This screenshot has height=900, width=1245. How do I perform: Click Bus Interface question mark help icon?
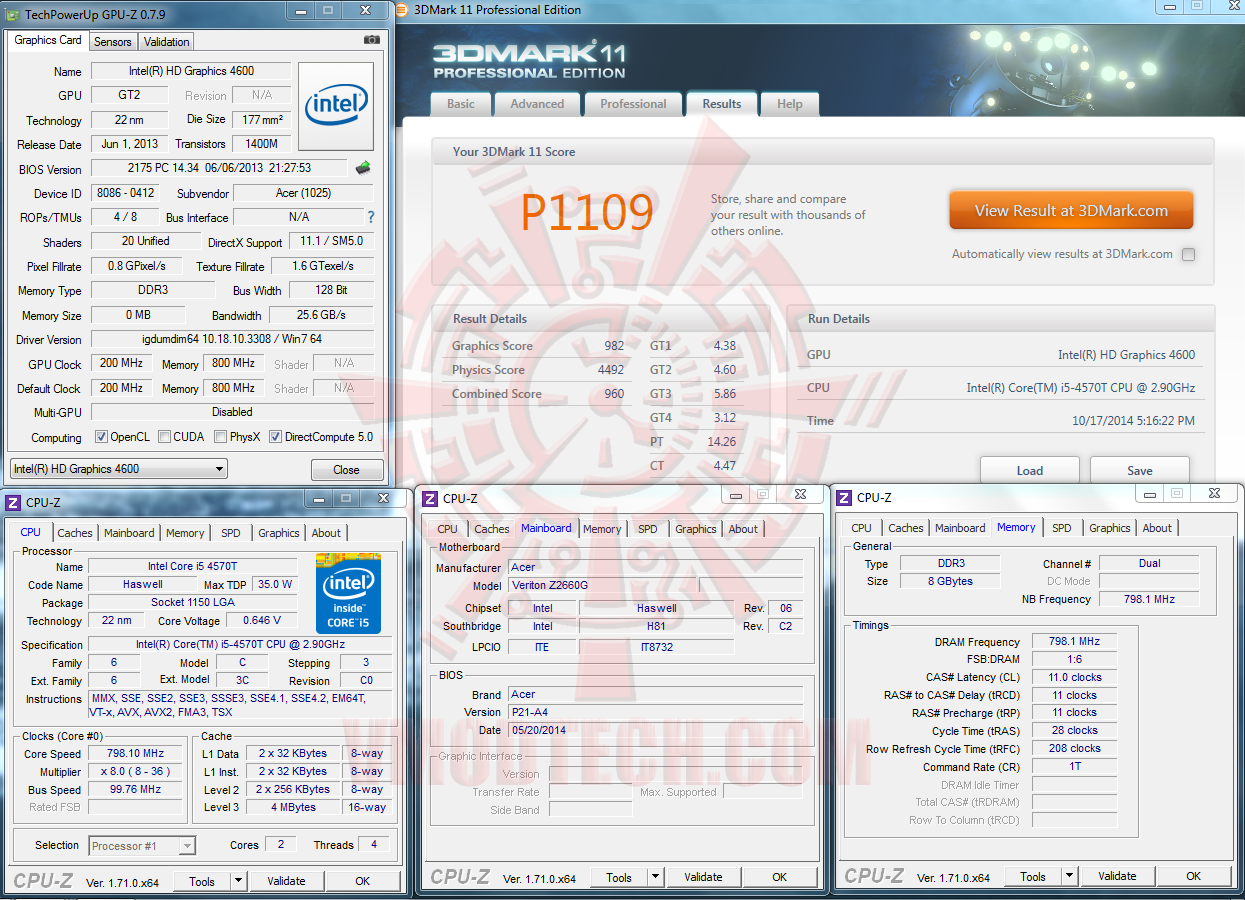(x=371, y=217)
